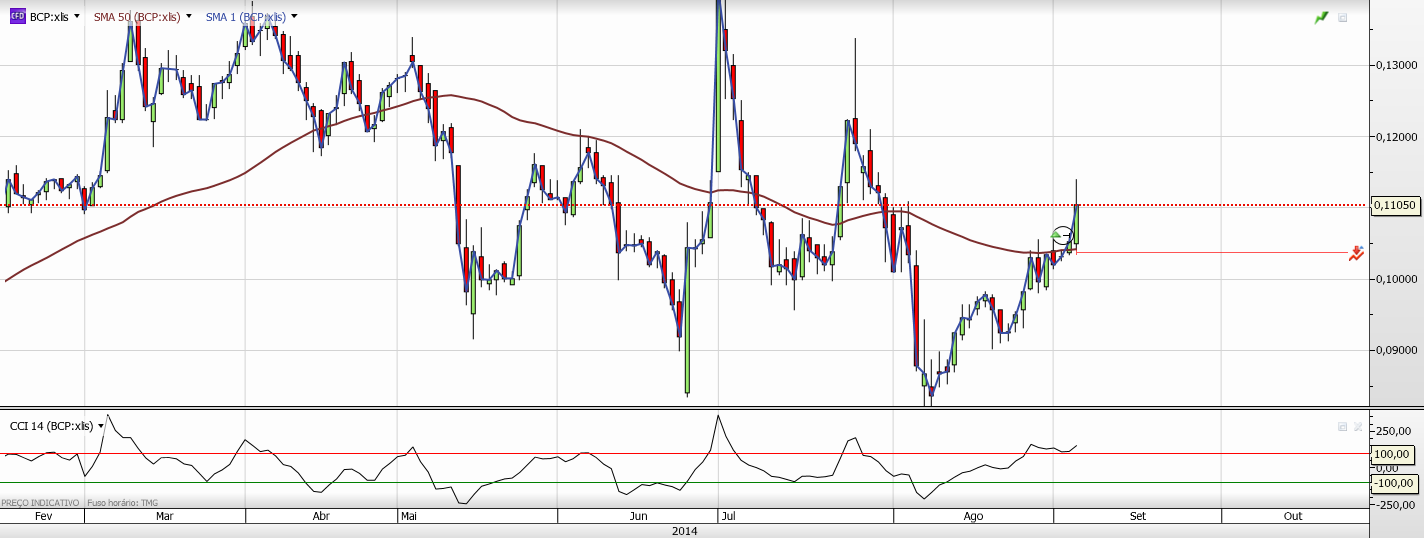Click the 0,13000 price axis label
The height and width of the screenshot is (538, 1424).
(x=1396, y=65)
